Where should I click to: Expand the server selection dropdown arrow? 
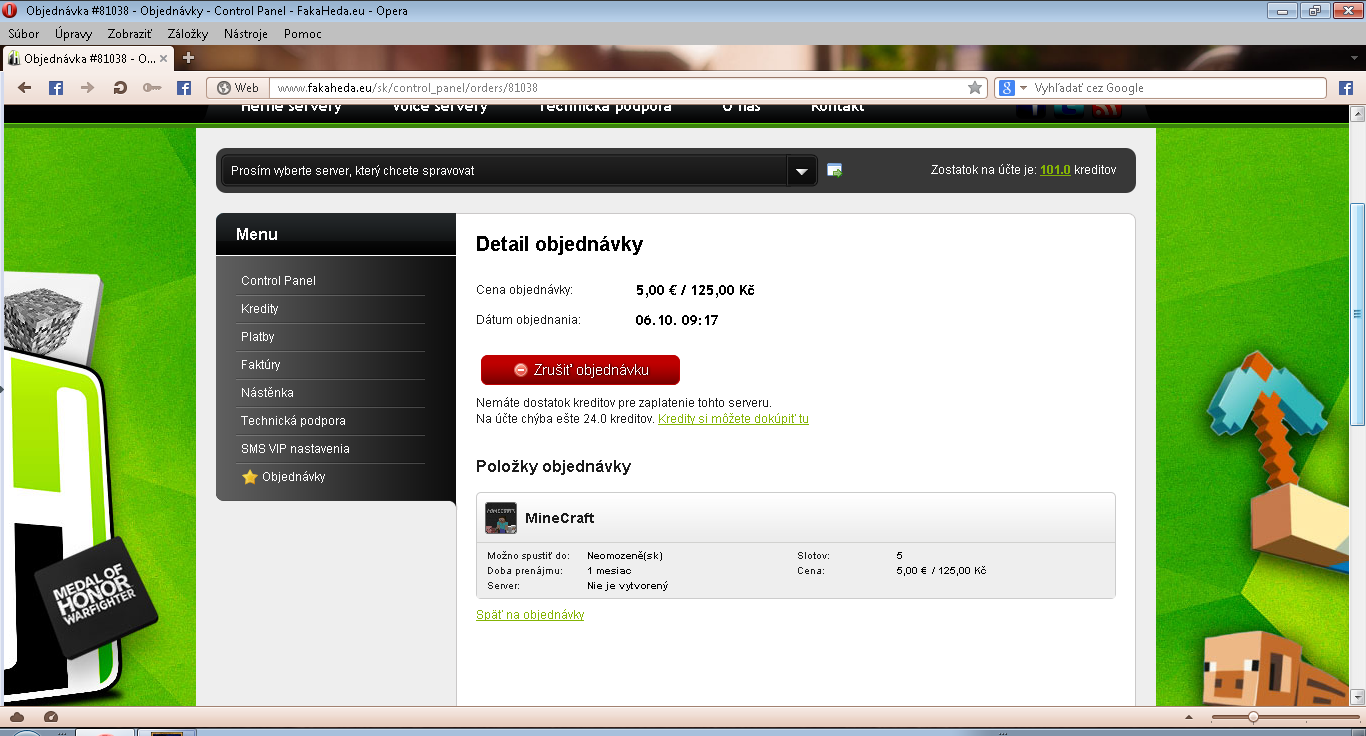pyautogui.click(x=801, y=171)
